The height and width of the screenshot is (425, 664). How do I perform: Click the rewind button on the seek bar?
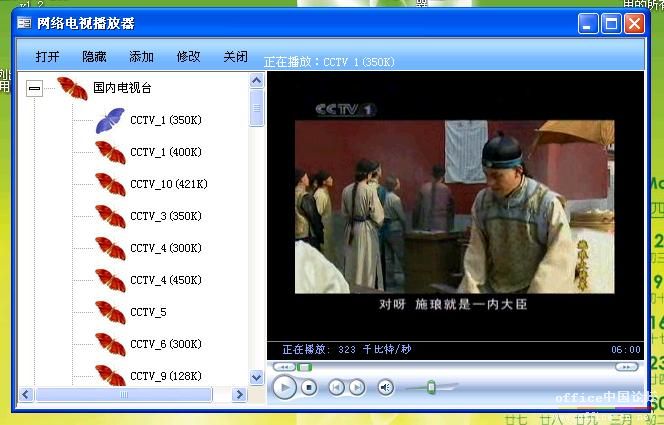[285, 367]
